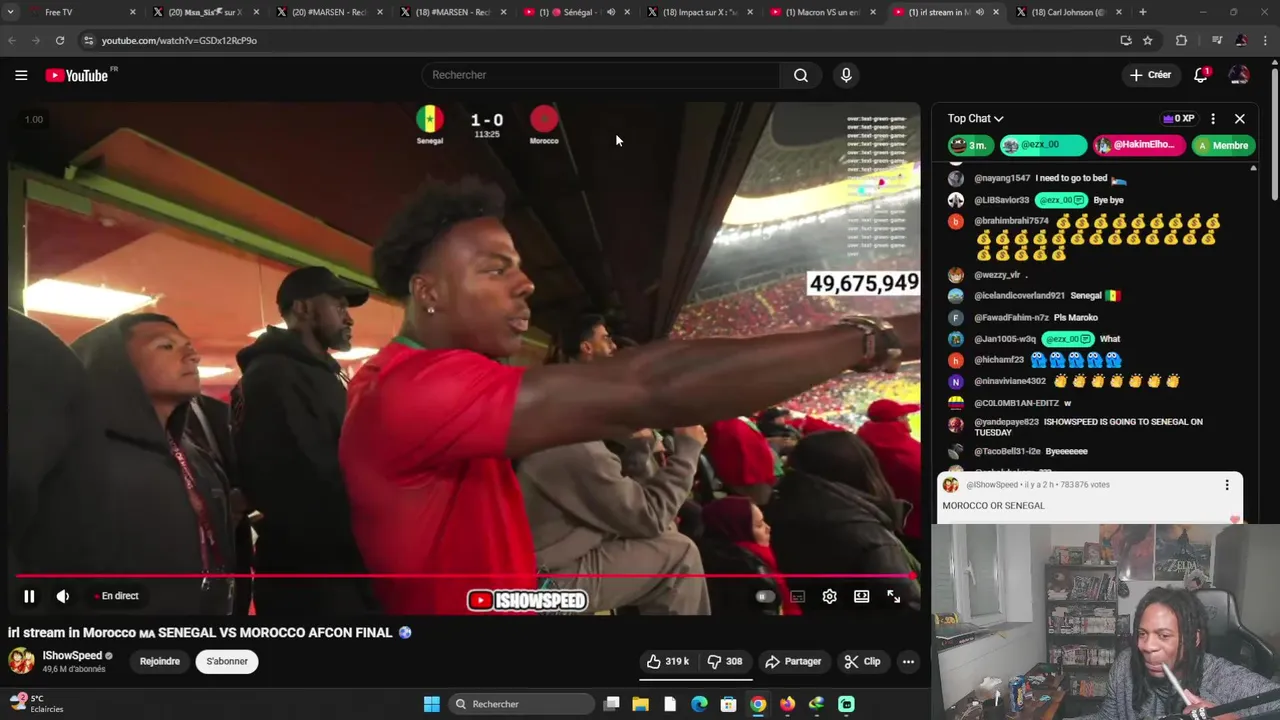The height and width of the screenshot is (720, 1280).
Task: Subscribe with the S'abonner button
Action: [x=227, y=661]
